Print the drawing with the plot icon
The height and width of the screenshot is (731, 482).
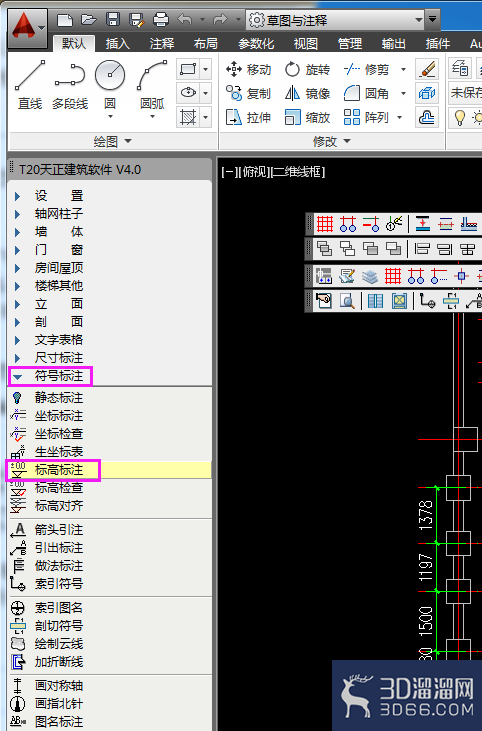[x=161, y=20]
